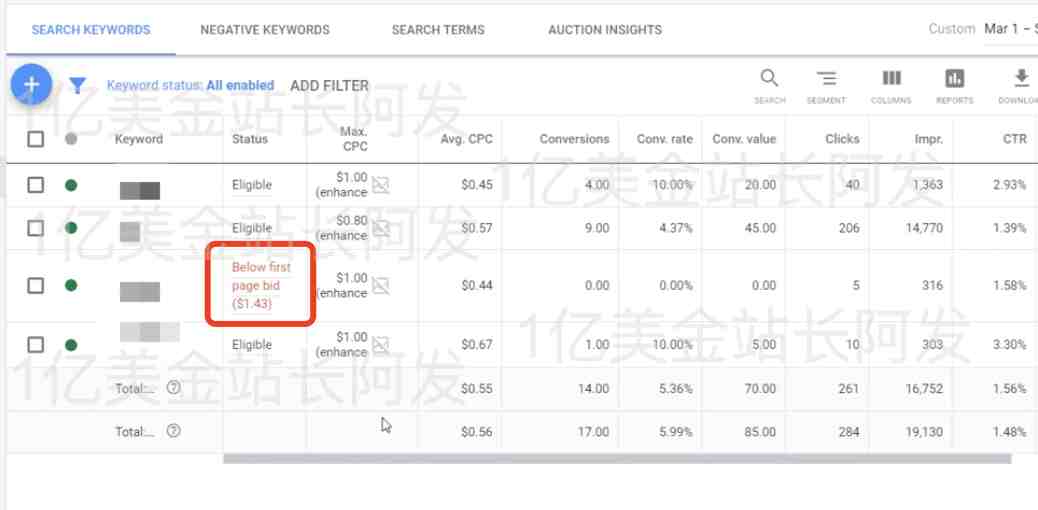Switch to the Negative Keywords tab
Image resolution: width=1038 pixels, height=510 pixels.
coord(265,30)
